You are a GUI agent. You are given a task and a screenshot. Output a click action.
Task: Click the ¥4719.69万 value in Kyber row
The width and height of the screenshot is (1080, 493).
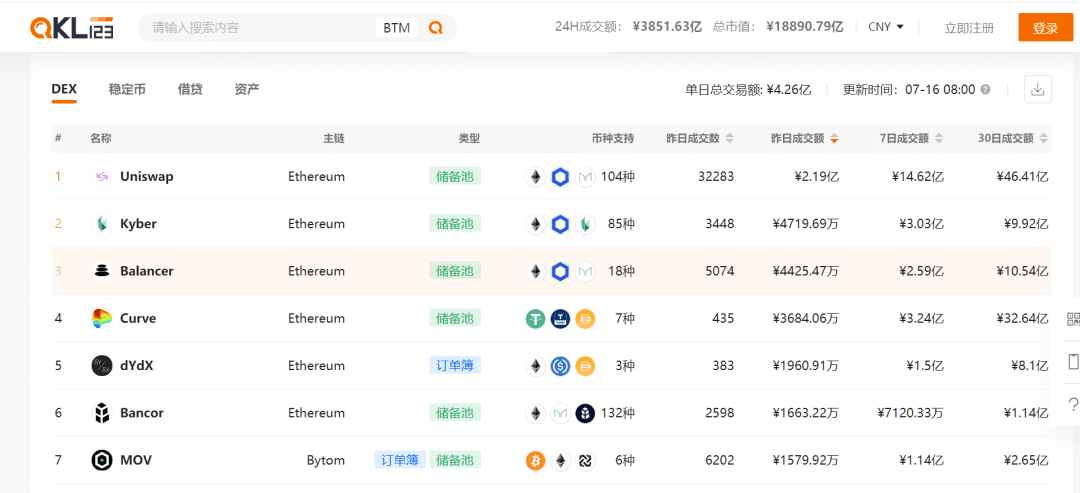click(x=806, y=224)
